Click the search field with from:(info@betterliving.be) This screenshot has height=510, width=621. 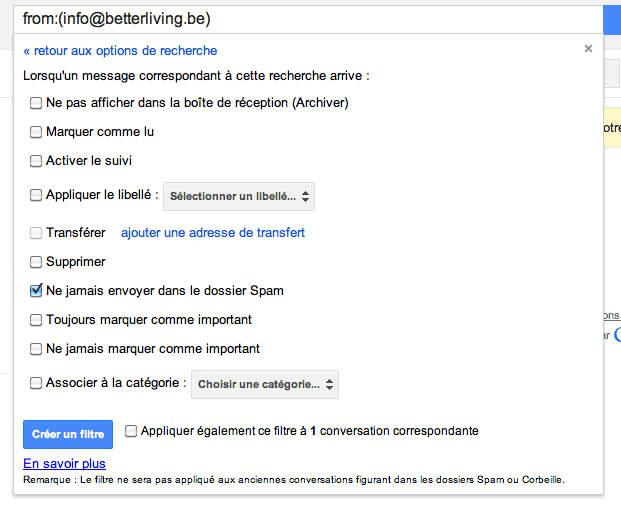(x=308, y=19)
